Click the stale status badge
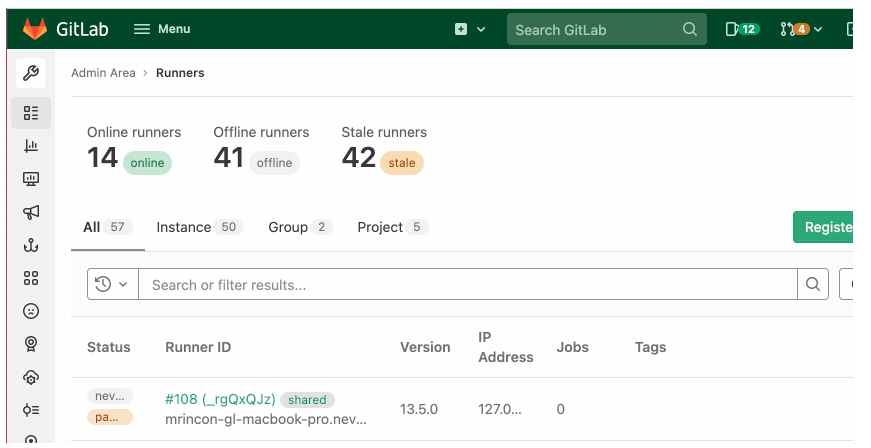Viewport: 871px width, 448px height. tap(402, 163)
